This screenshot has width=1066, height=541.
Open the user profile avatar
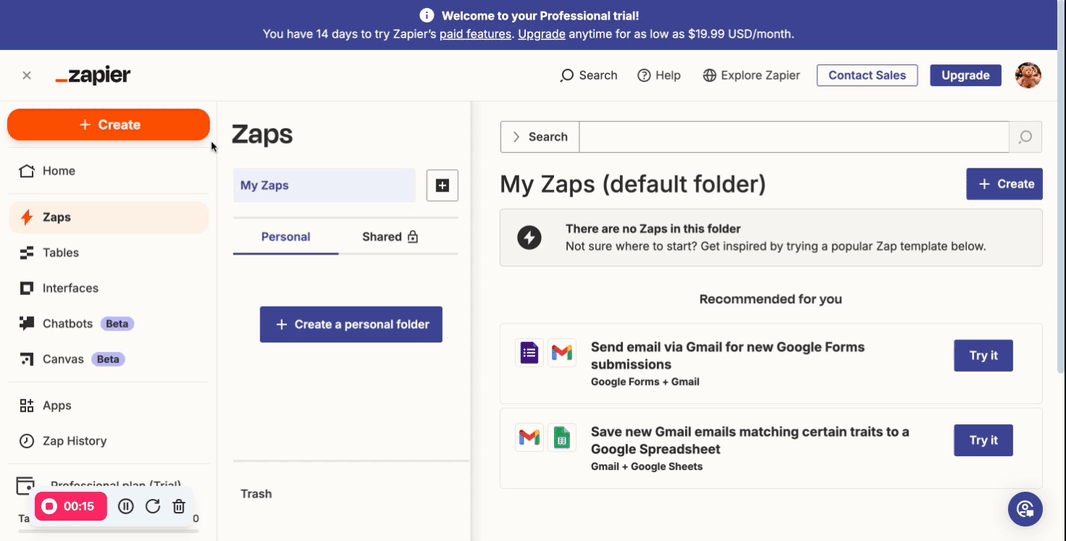[x=1028, y=75]
